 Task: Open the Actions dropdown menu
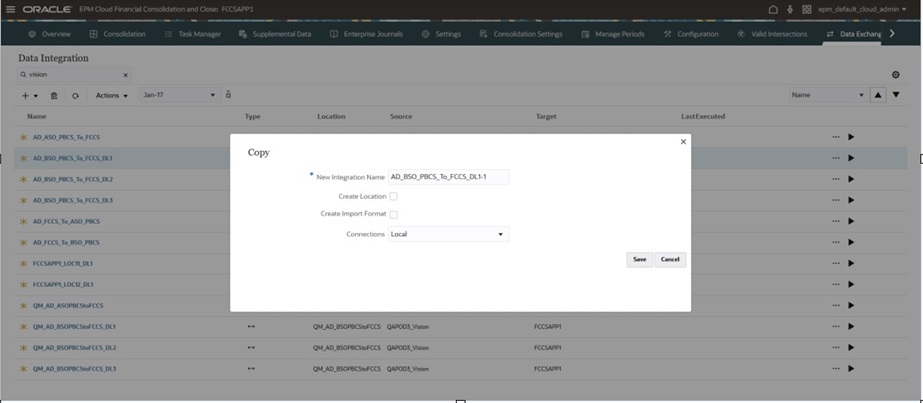click(112, 95)
